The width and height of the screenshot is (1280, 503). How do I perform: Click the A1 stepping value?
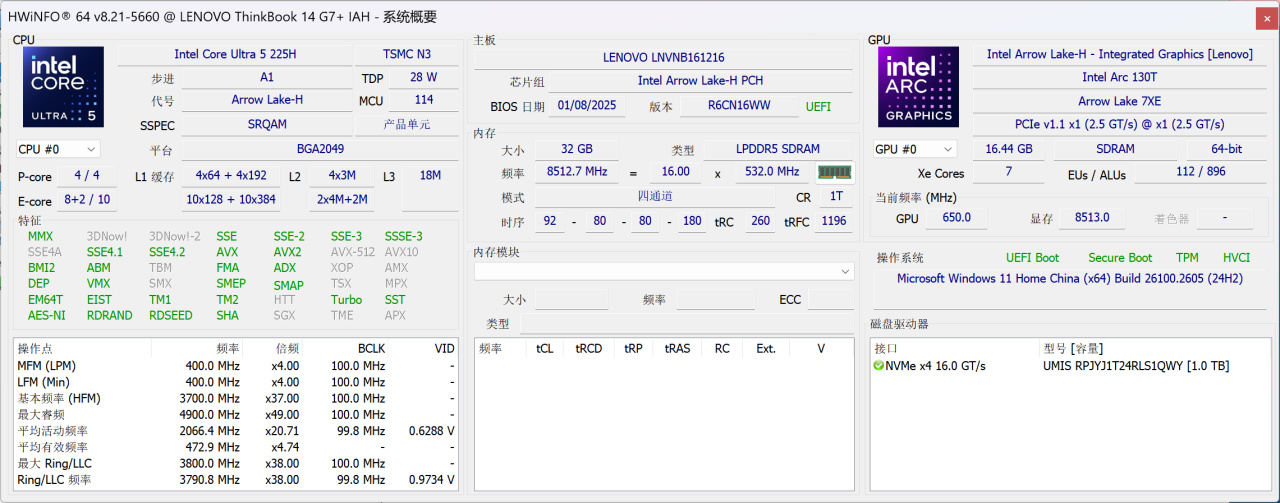point(267,77)
